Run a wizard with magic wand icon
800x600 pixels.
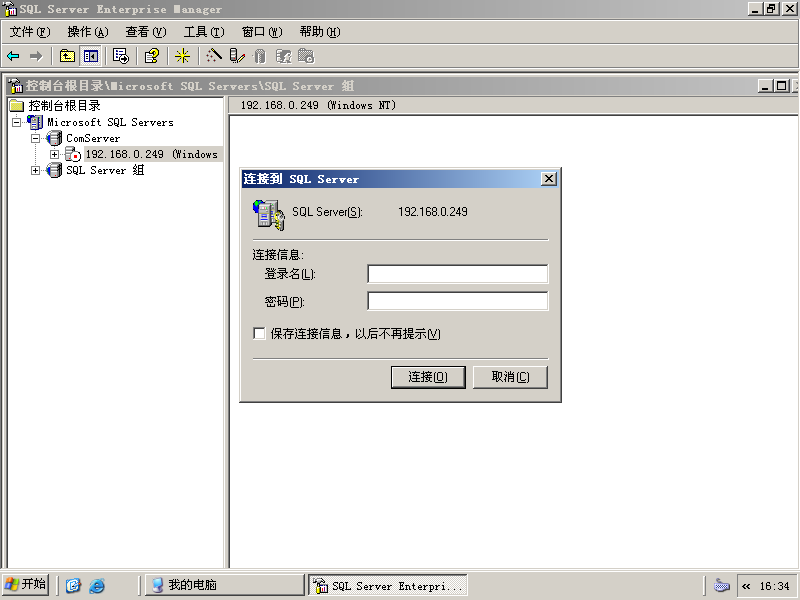[x=214, y=56]
